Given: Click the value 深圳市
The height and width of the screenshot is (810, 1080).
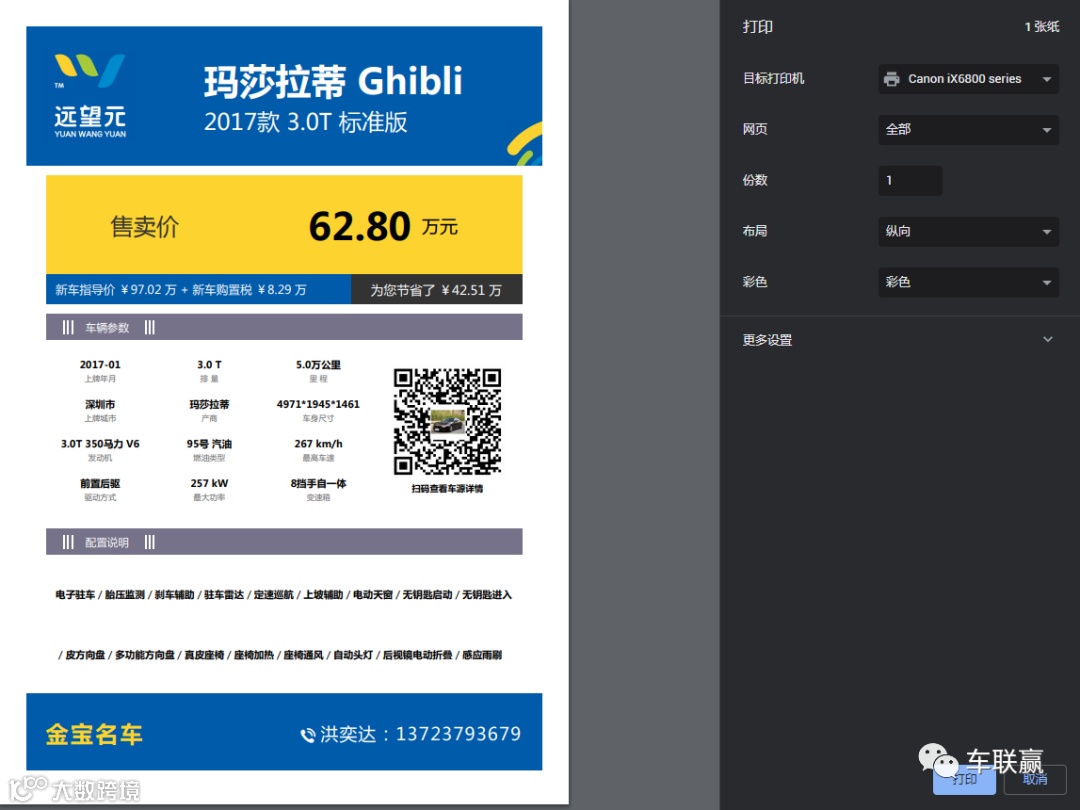Looking at the screenshot, I should tap(100, 404).
